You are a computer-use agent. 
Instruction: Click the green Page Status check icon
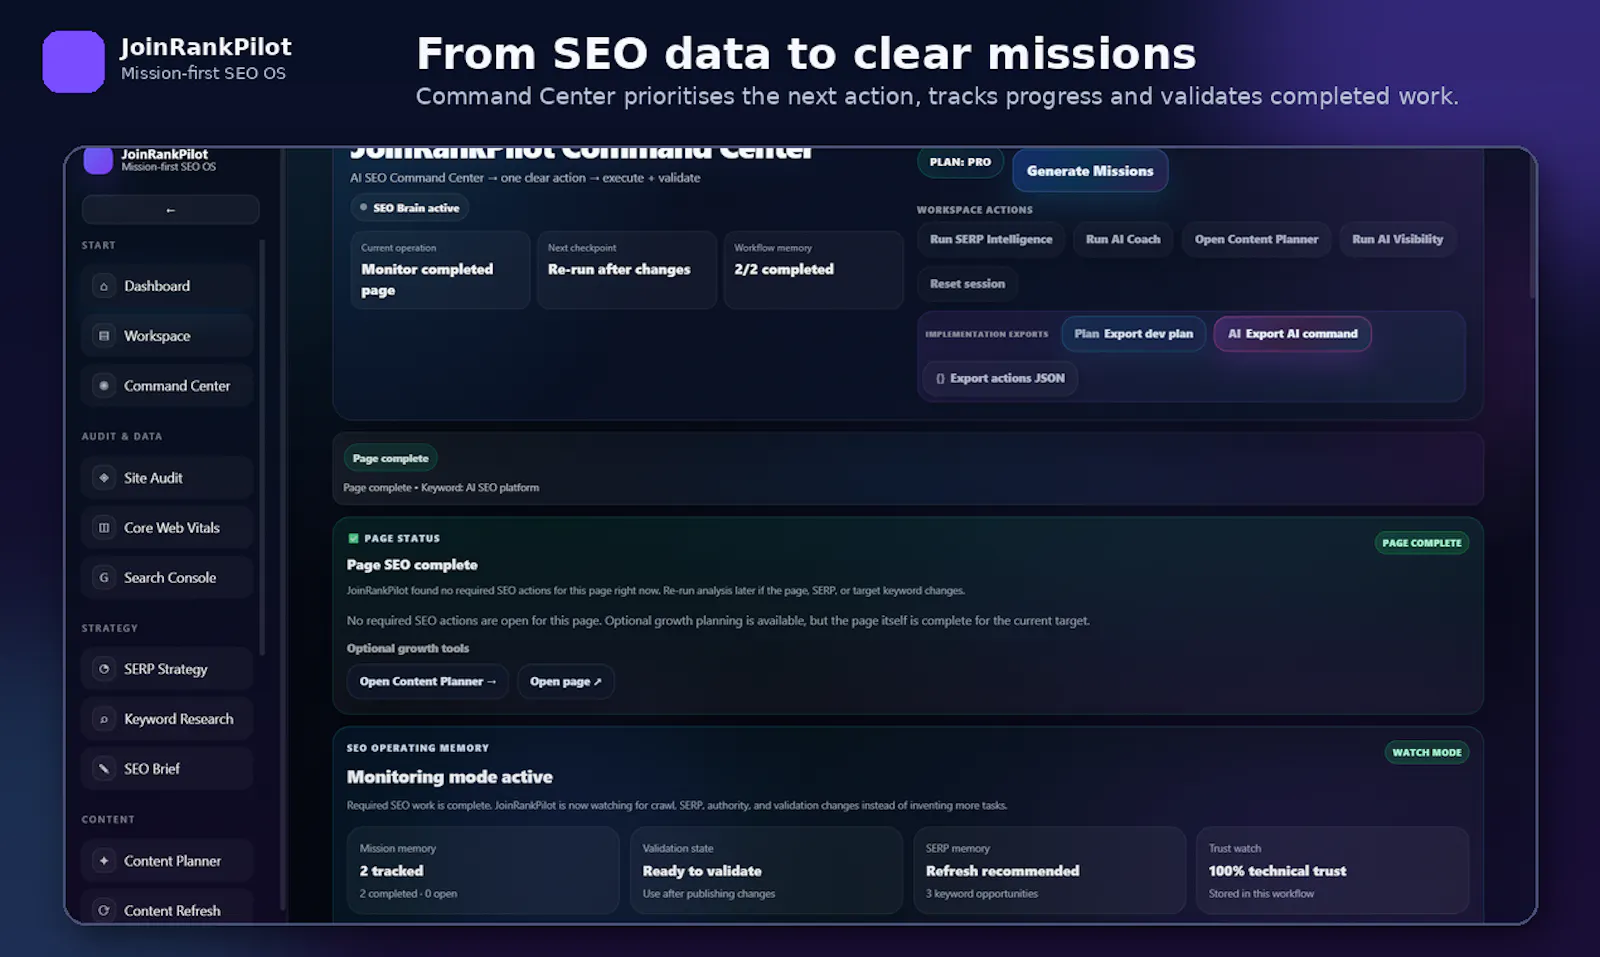(353, 538)
